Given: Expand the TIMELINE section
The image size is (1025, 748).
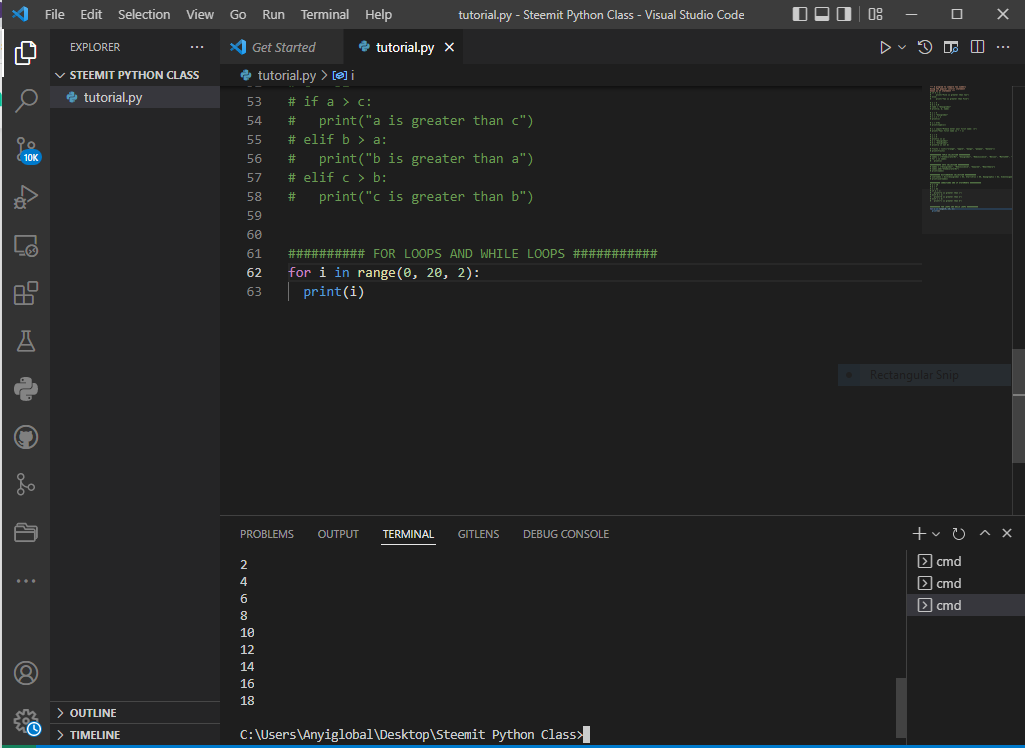Looking at the screenshot, I should point(94,735).
